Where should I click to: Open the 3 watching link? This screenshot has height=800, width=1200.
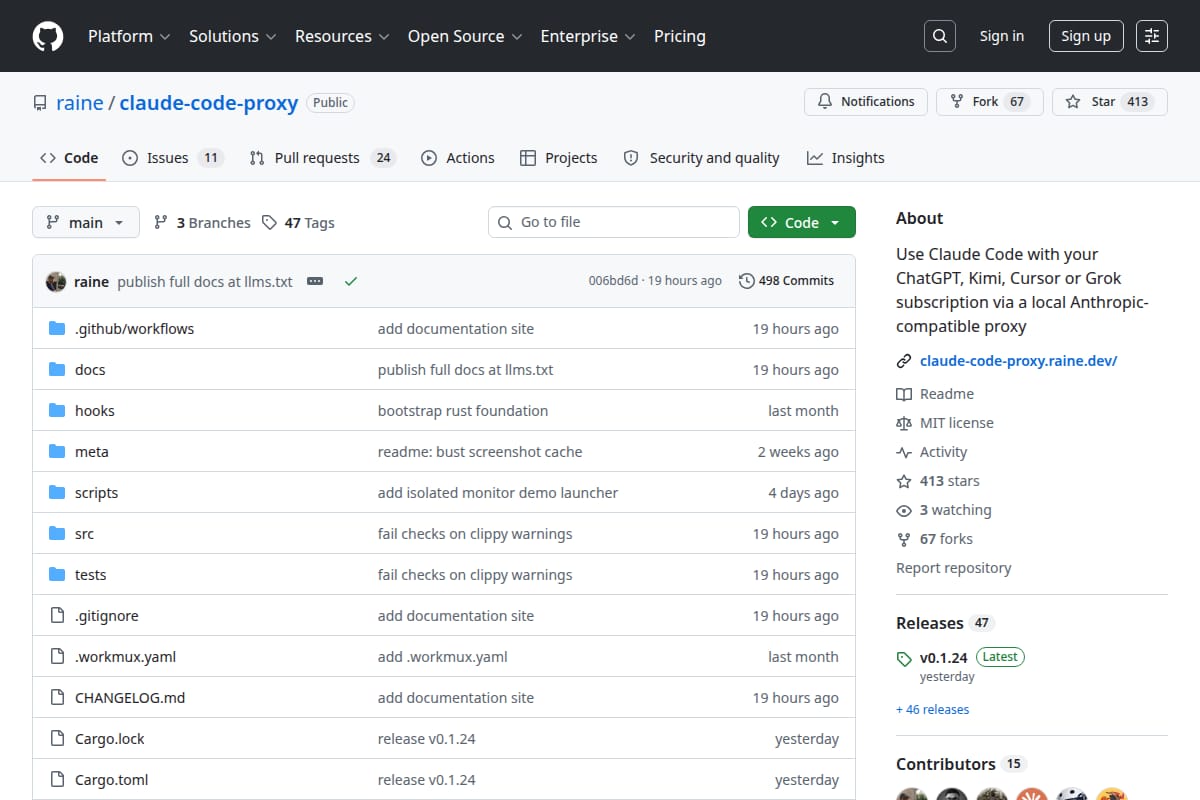(944, 510)
